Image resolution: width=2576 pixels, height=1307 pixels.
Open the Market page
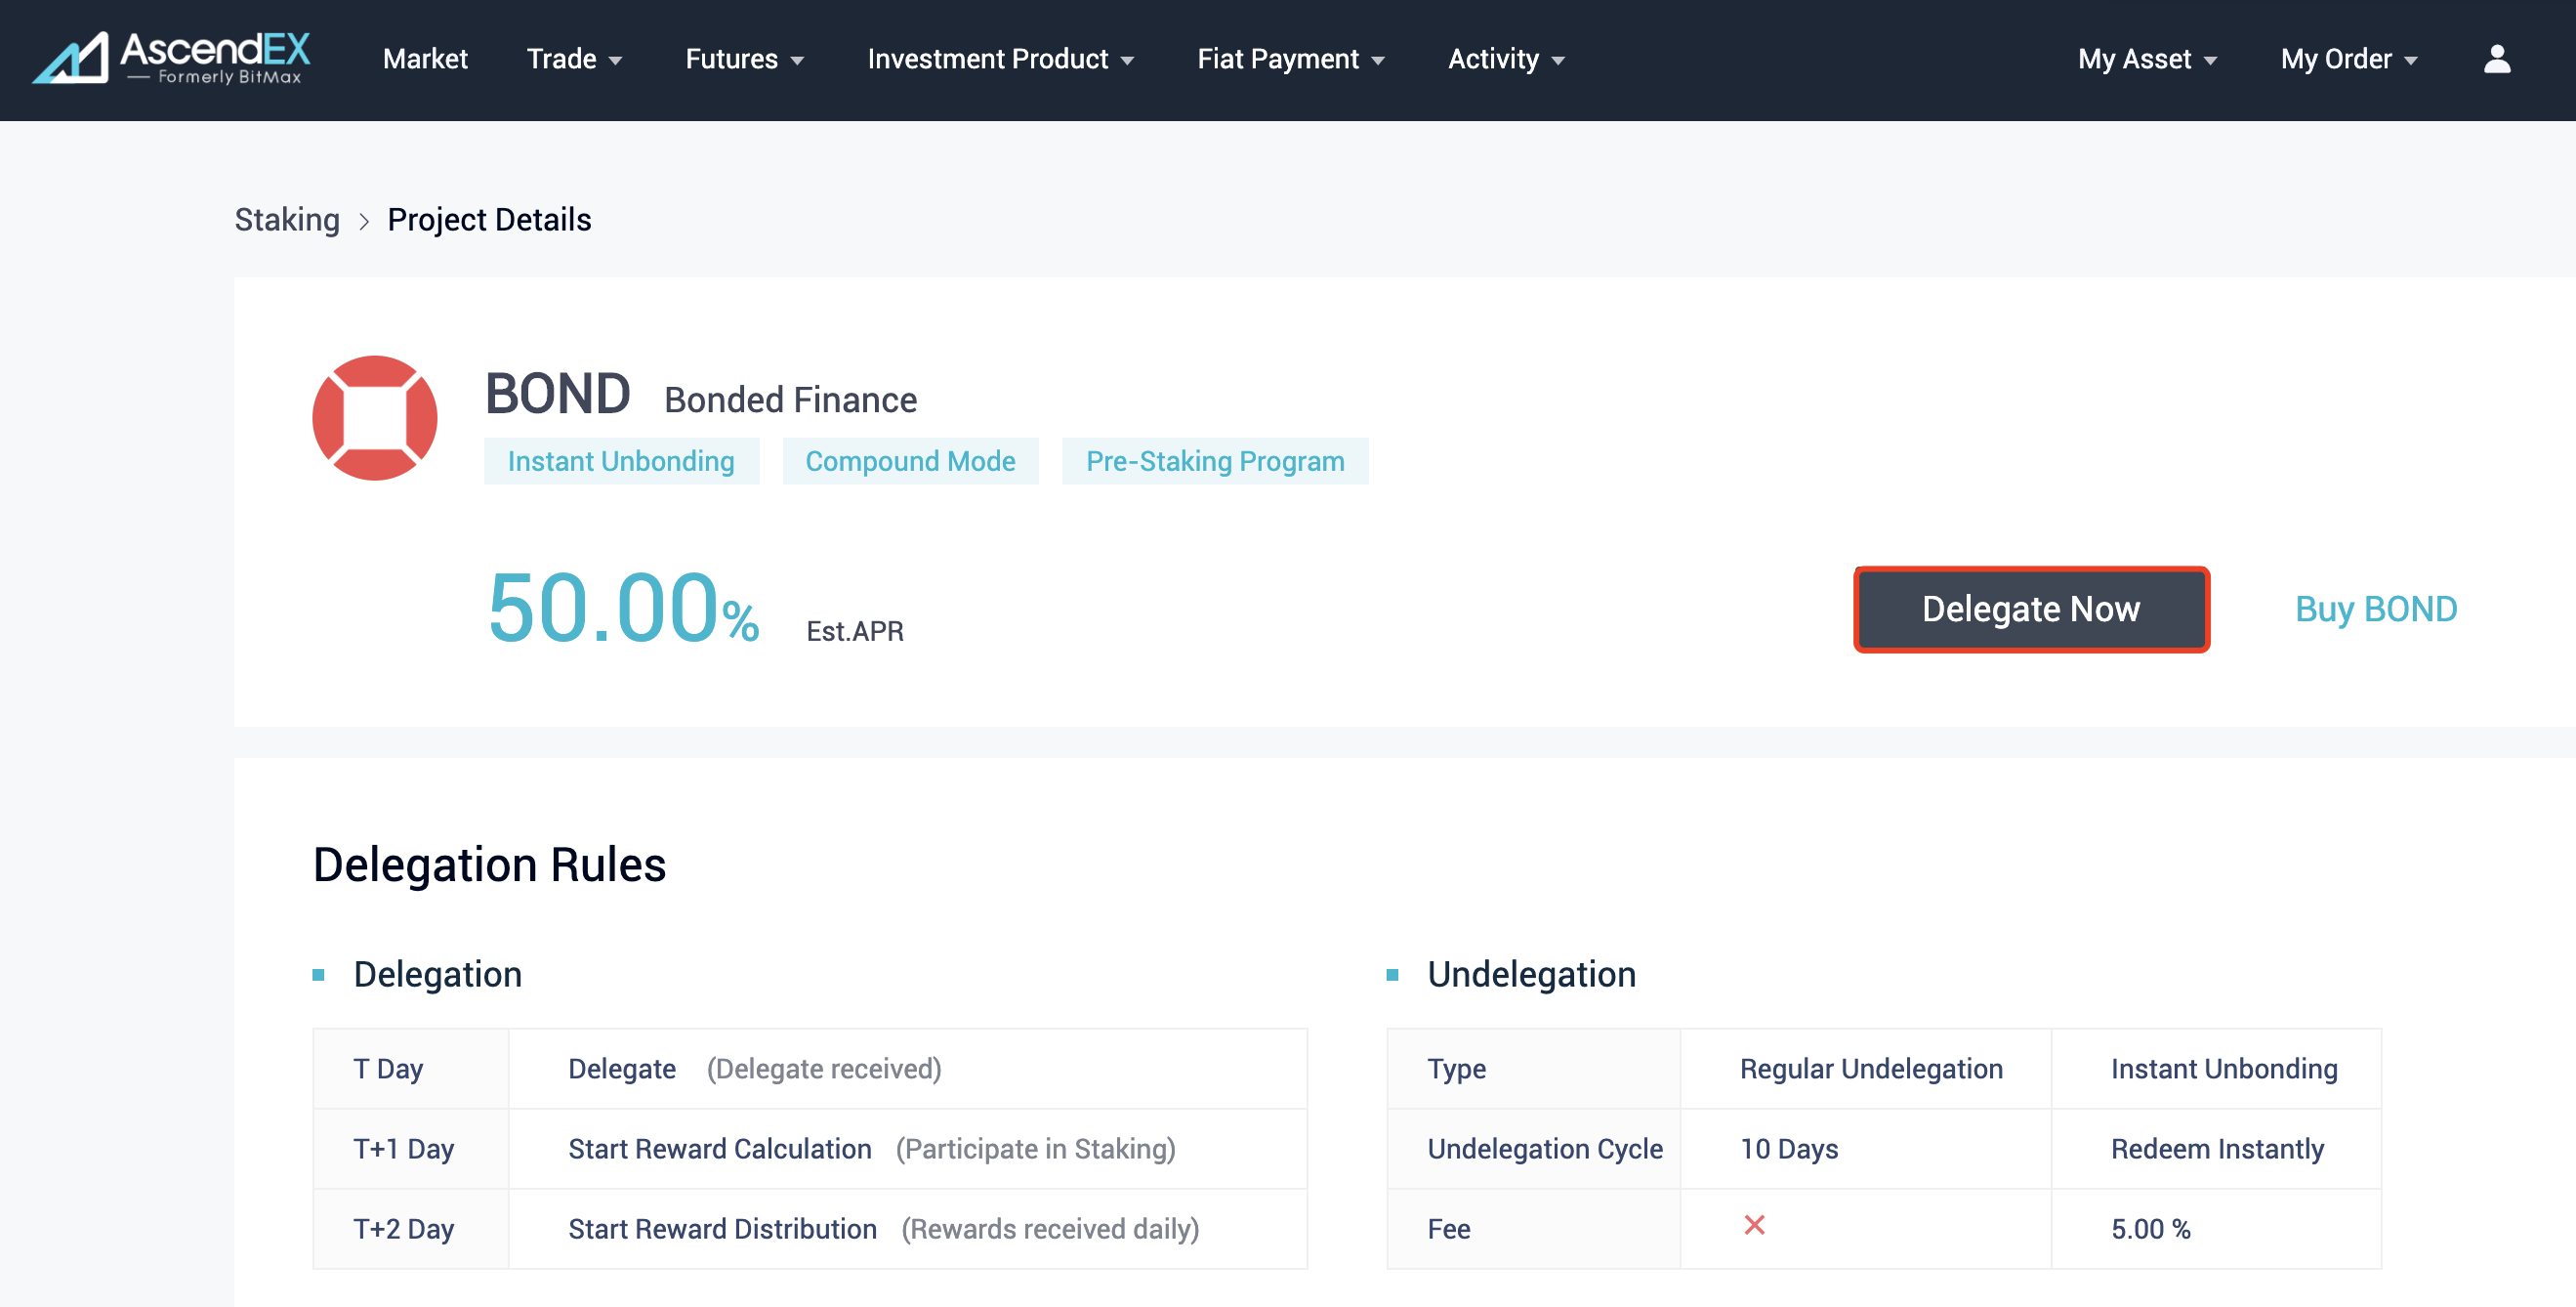coord(425,59)
